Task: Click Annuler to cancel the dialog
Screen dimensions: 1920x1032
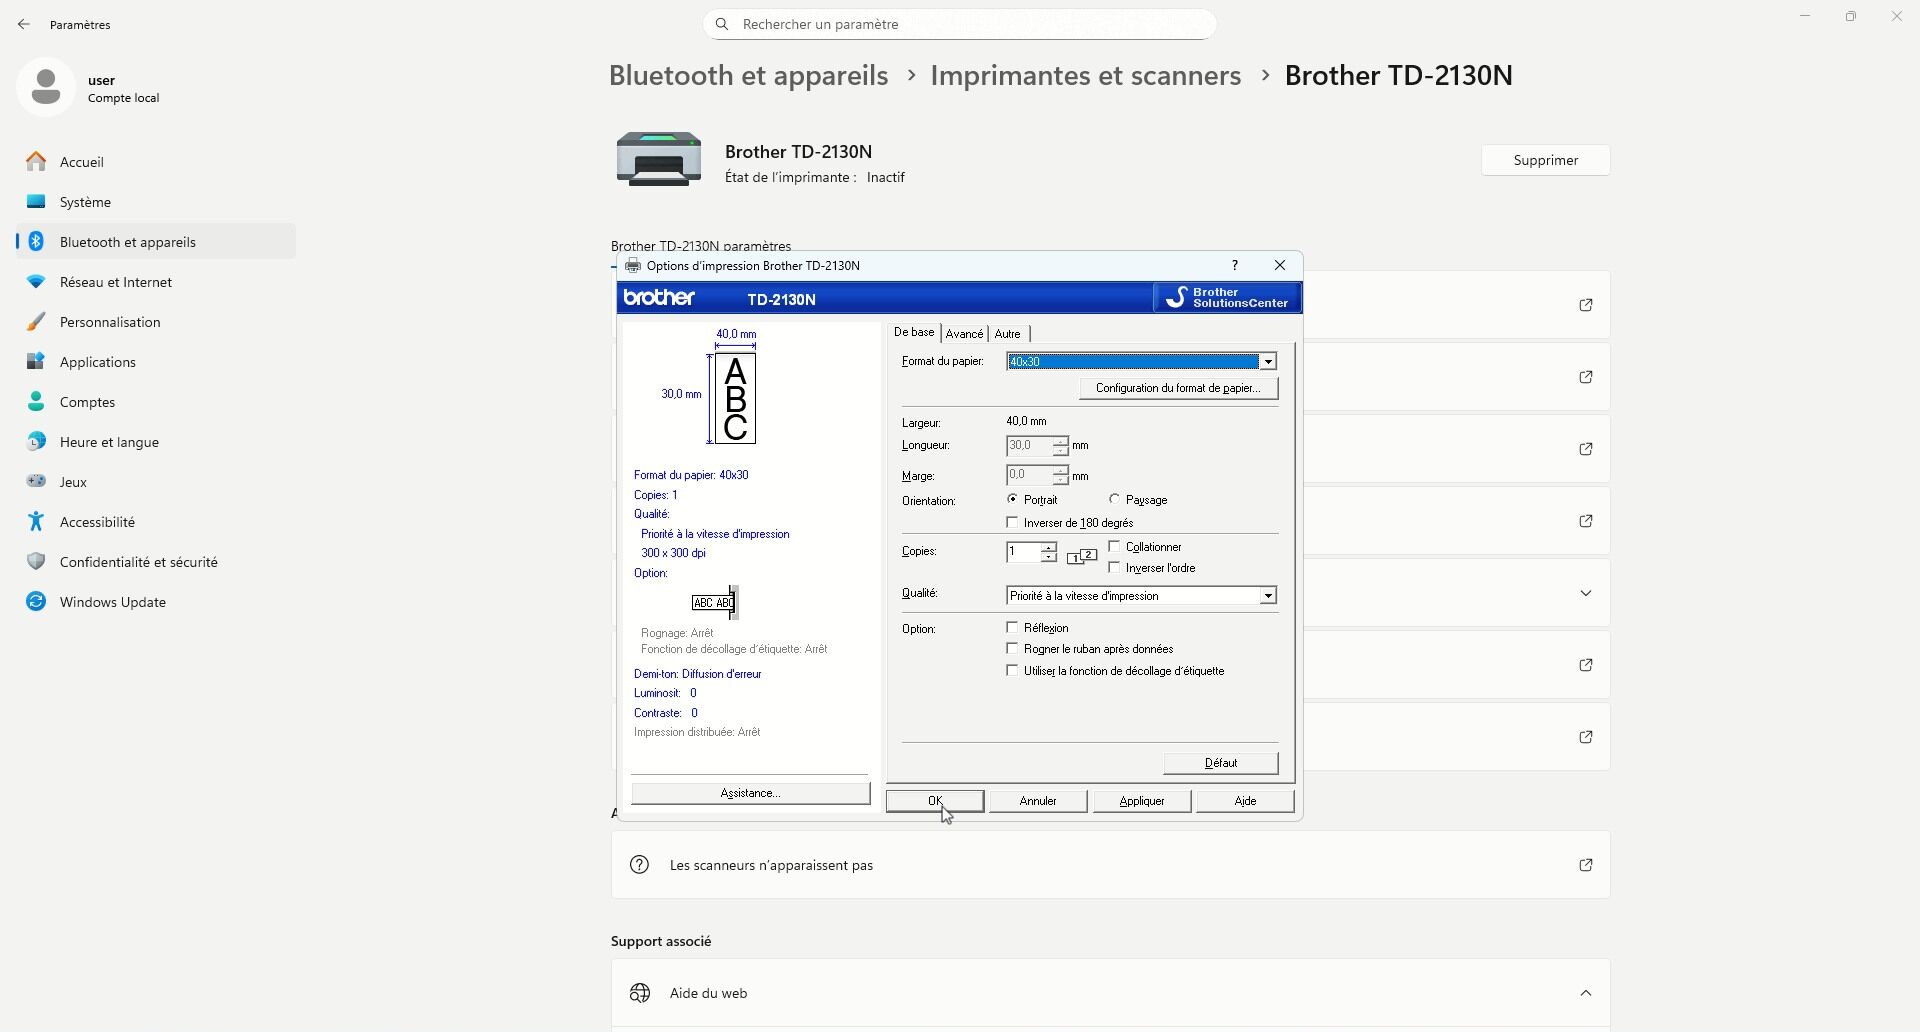Action: tap(1038, 801)
